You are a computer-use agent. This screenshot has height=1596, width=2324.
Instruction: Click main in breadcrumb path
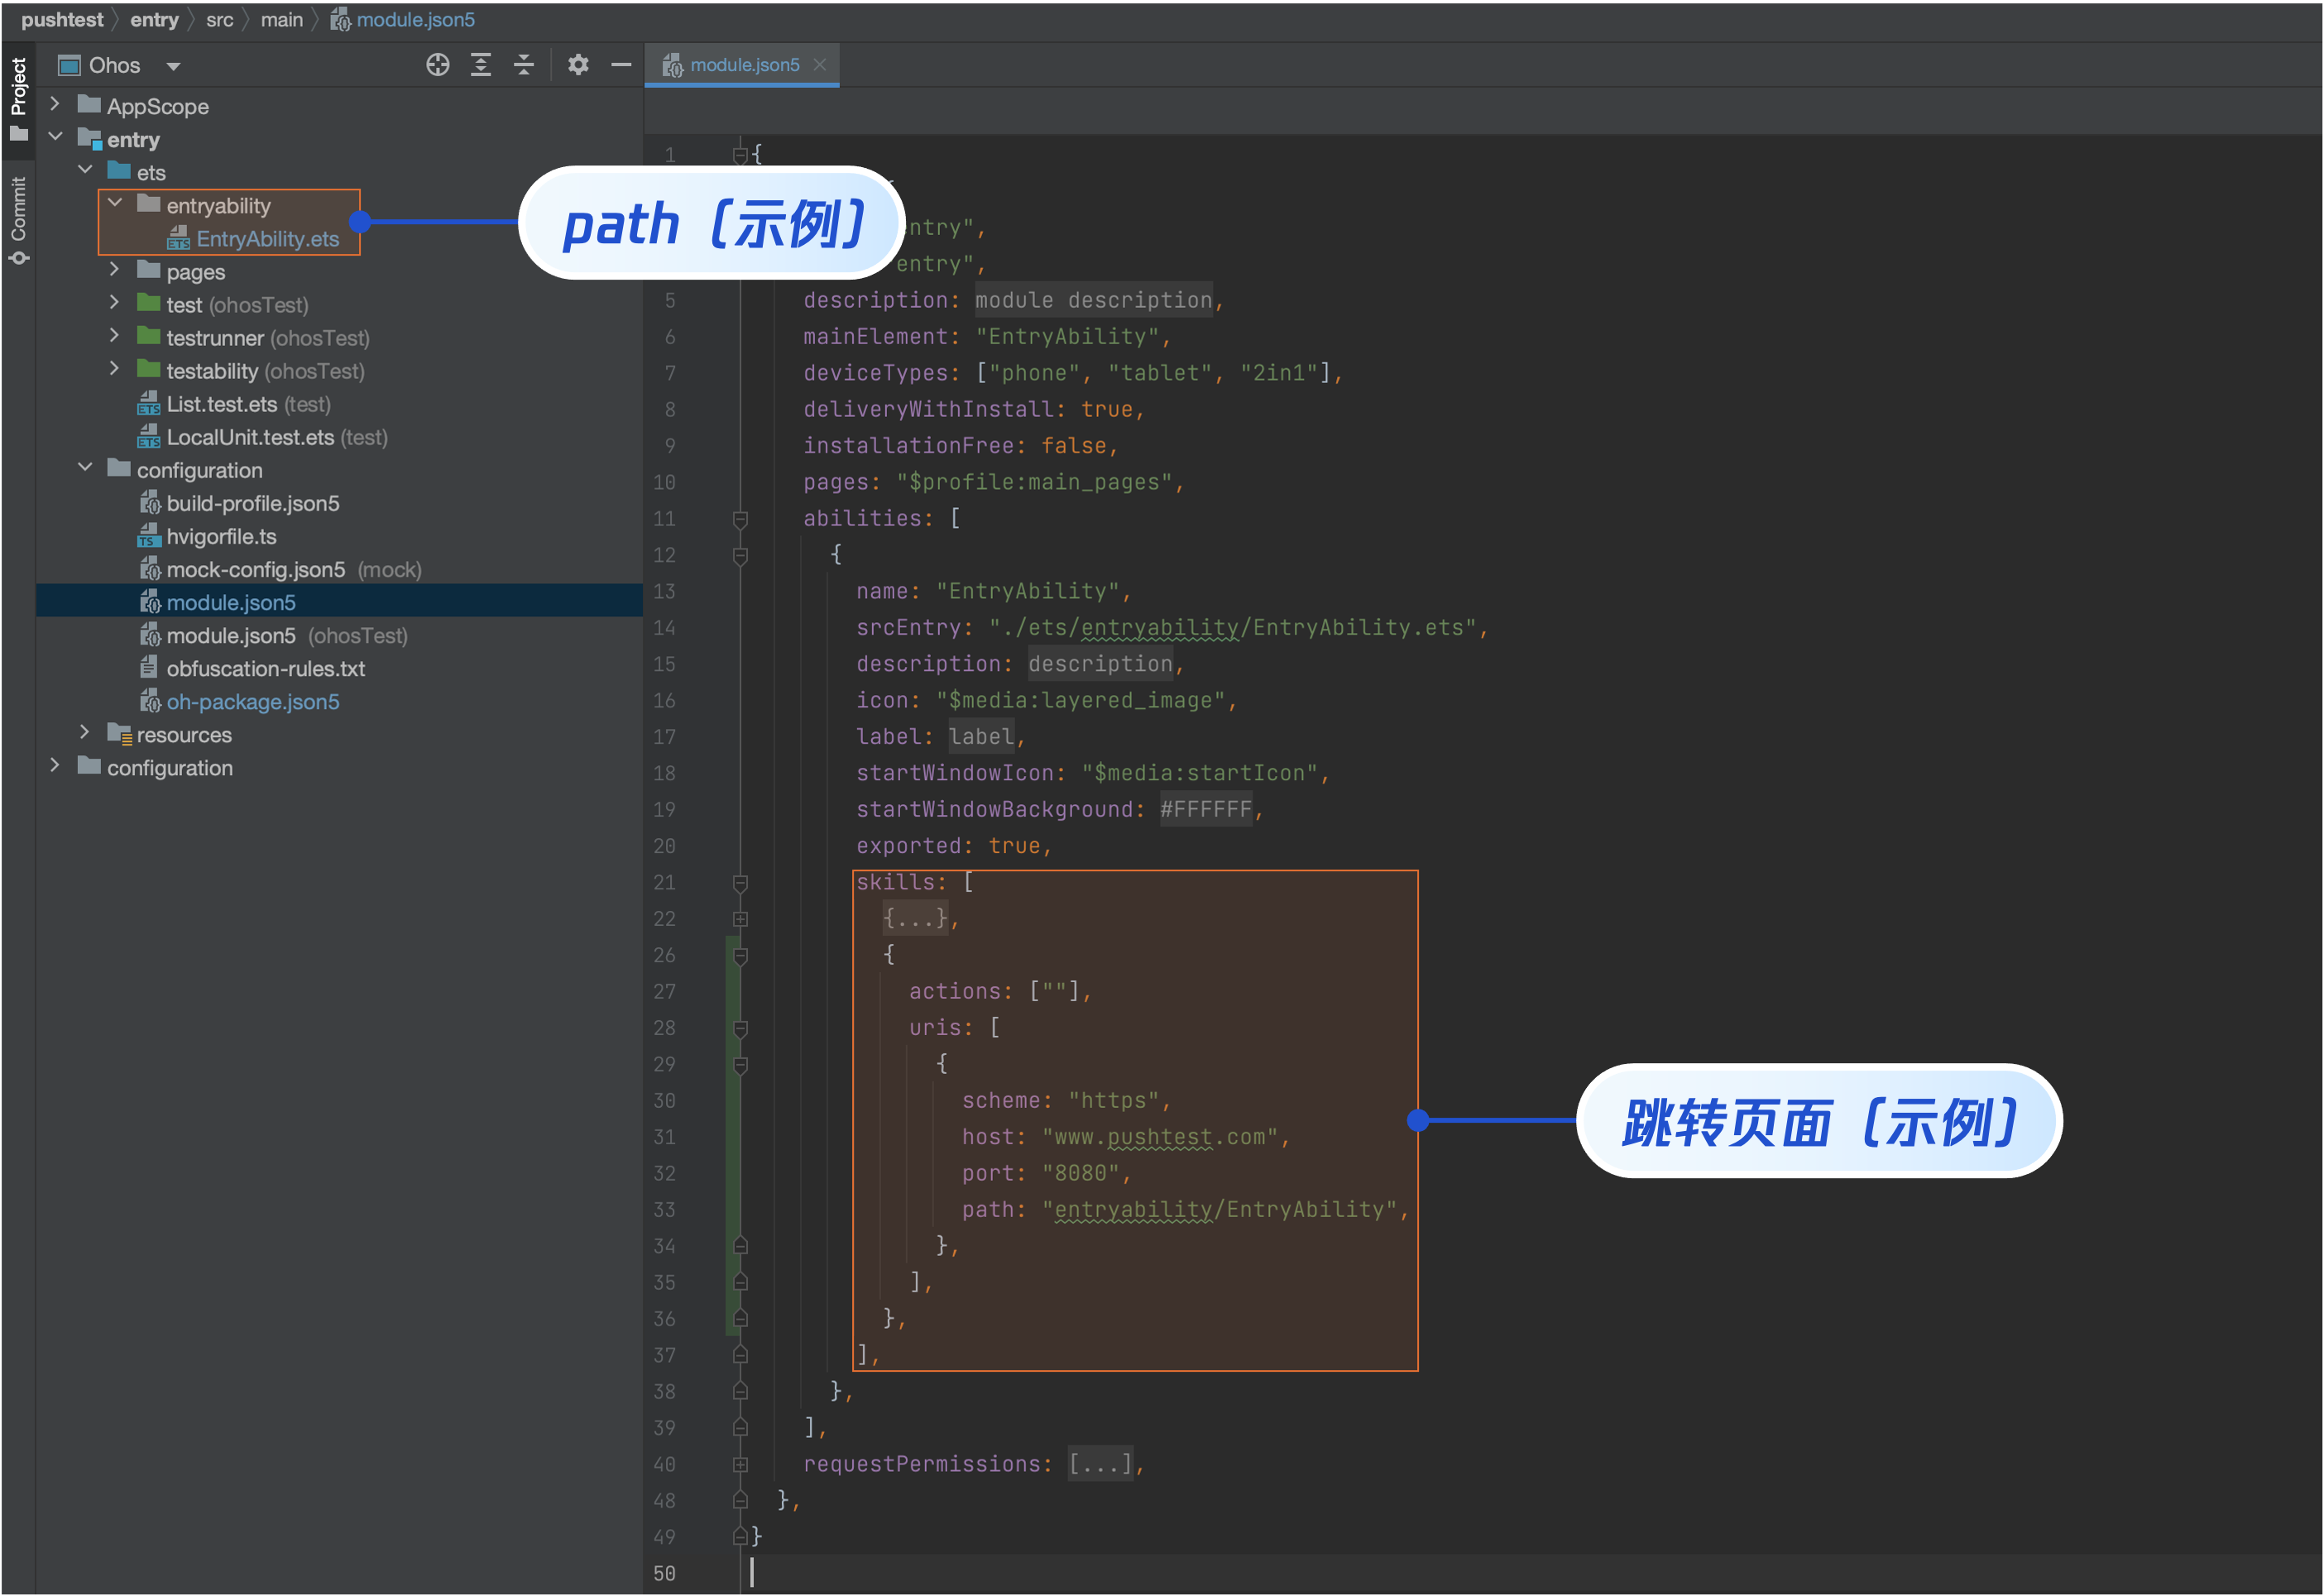282,19
